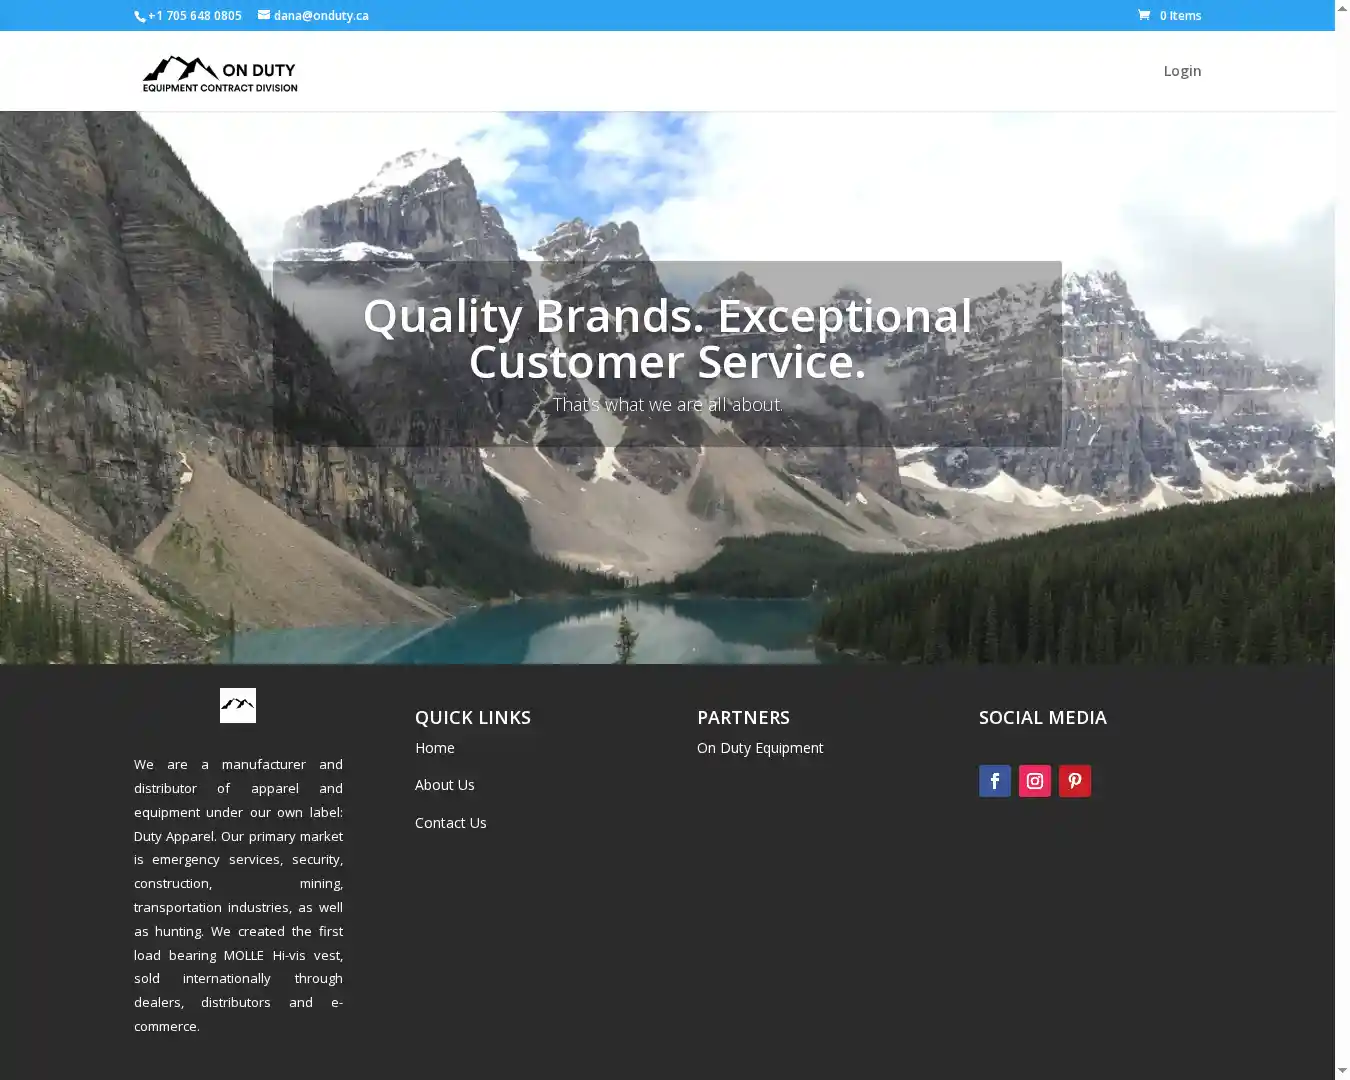
Task: Click the On Duty header logo
Action: pyautogui.click(x=220, y=73)
